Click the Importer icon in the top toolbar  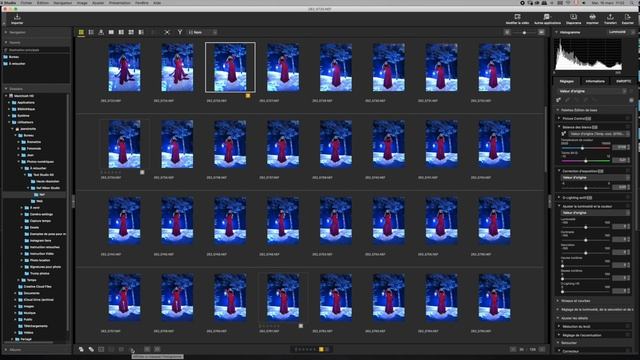17,19
